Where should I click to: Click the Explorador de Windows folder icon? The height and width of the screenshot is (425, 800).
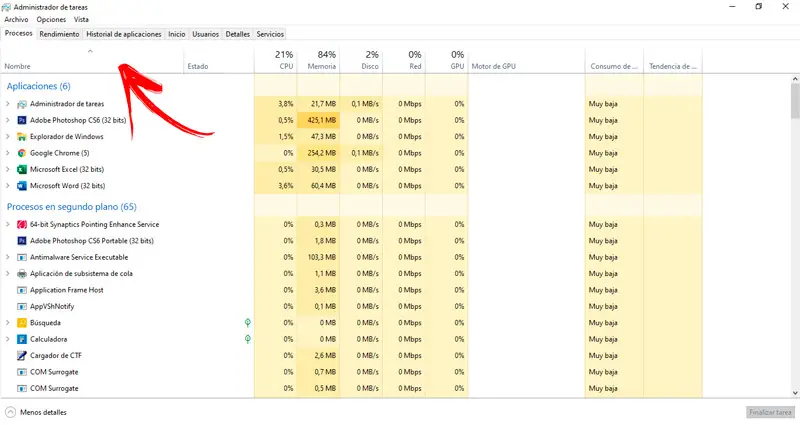[22, 137]
